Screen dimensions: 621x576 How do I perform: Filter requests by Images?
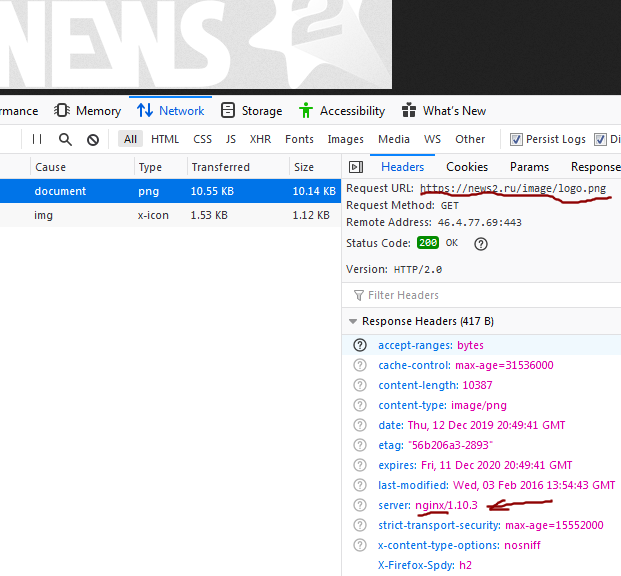coord(345,139)
